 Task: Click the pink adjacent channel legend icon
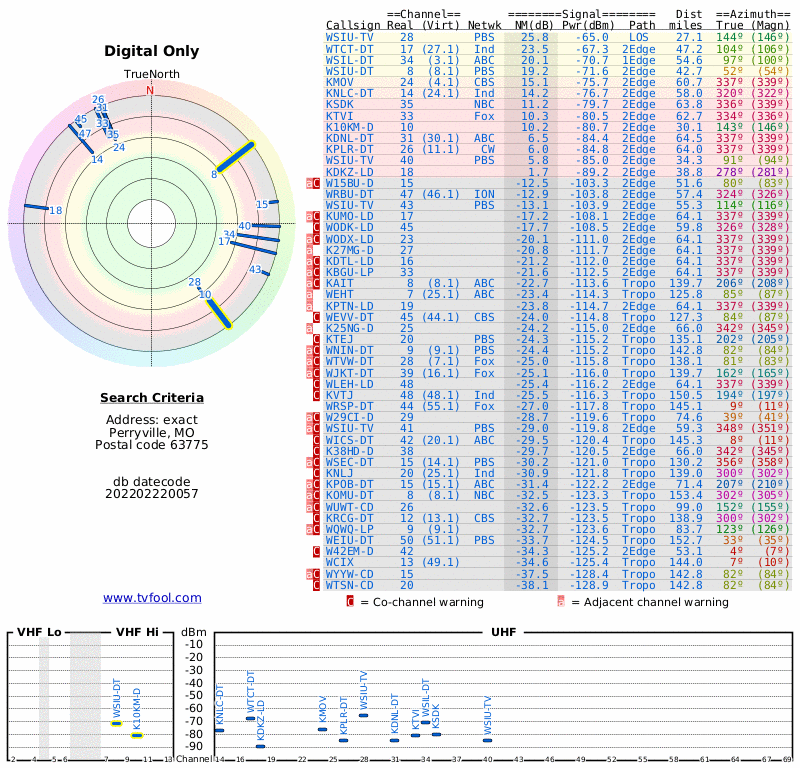tap(561, 602)
